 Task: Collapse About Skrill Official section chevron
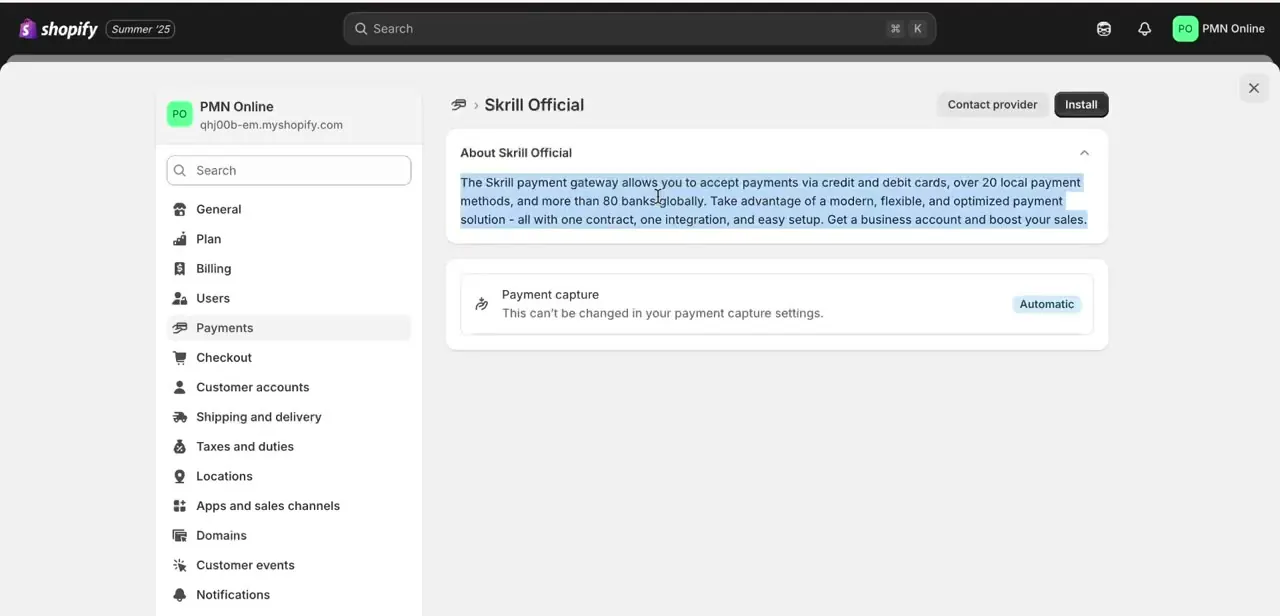click(1084, 153)
